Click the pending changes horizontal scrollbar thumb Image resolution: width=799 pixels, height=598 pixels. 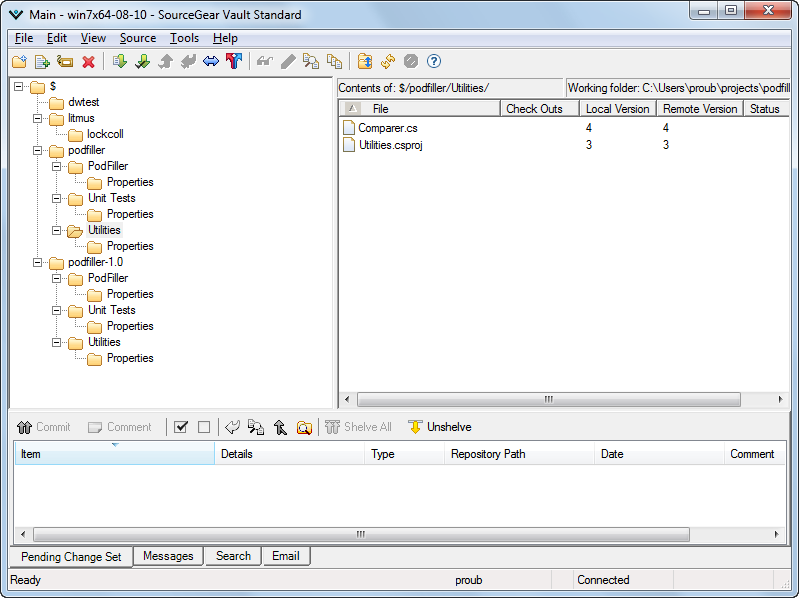pyautogui.click(x=361, y=534)
